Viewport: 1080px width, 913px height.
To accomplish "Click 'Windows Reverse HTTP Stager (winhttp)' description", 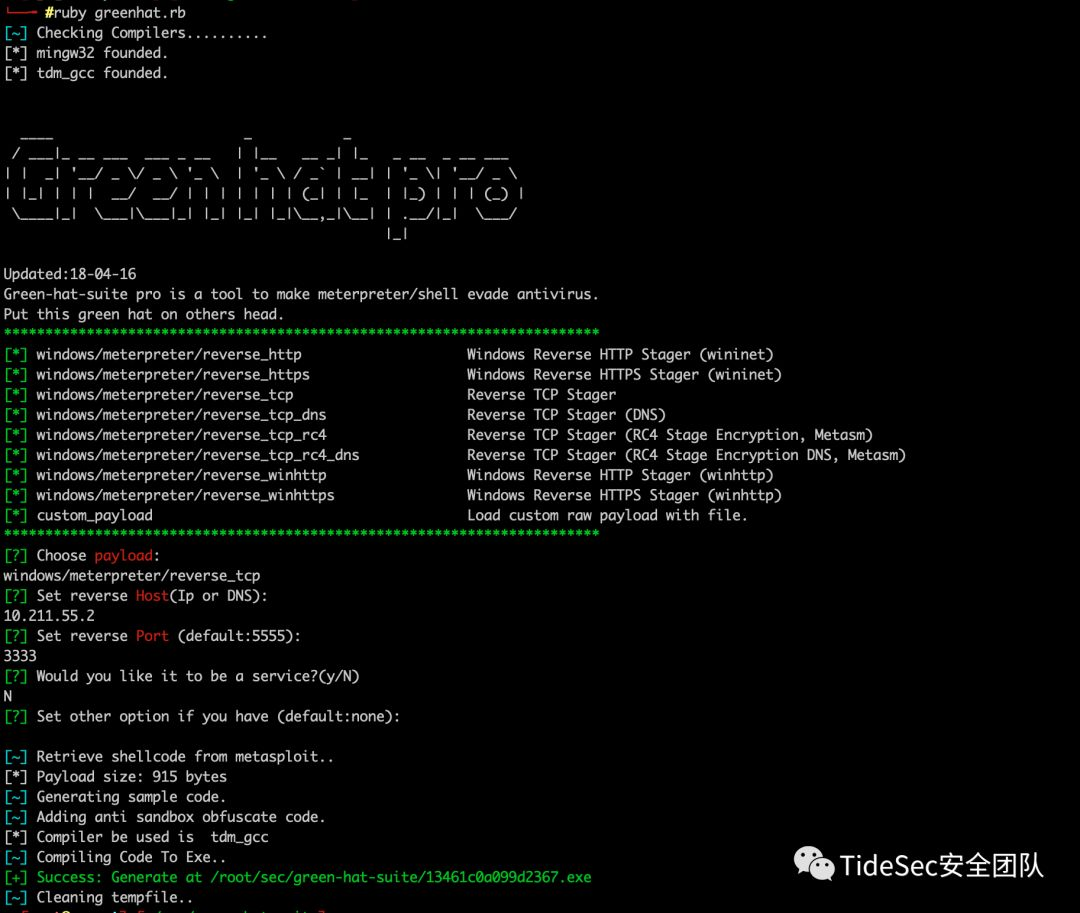I will click(x=620, y=474).
